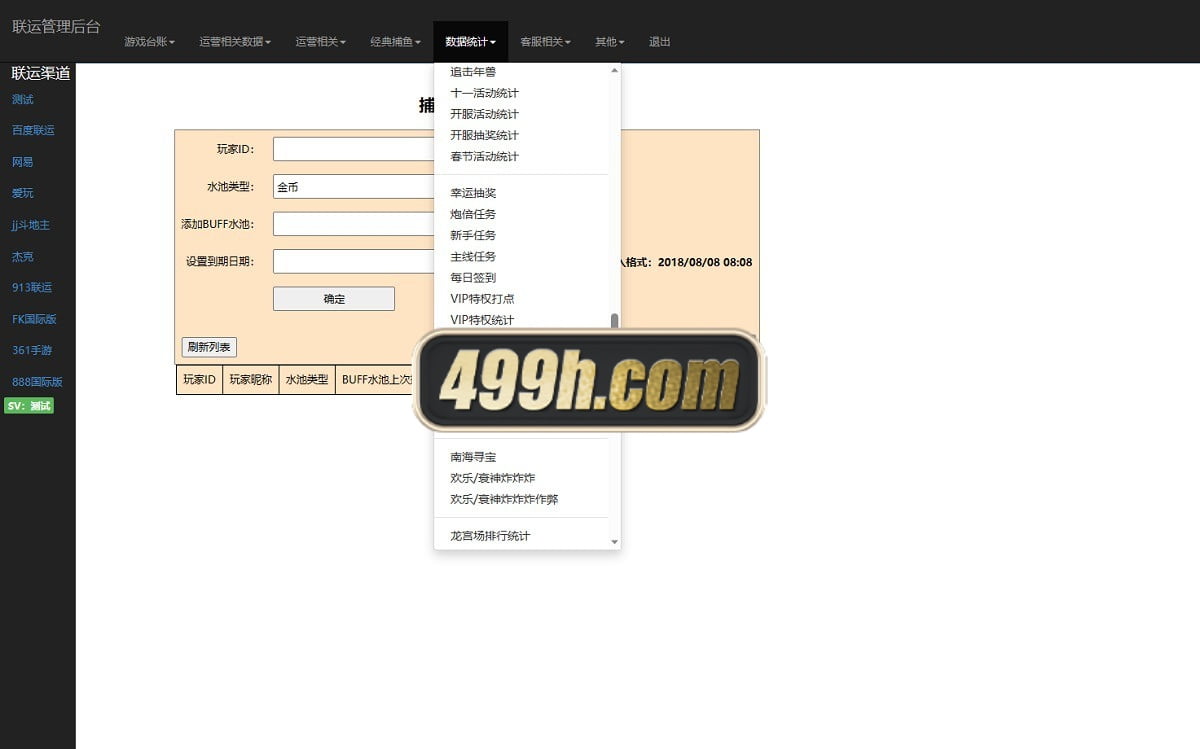This screenshot has width=1200, height=749.
Task: Select 杰克 channel in sidebar
Action: coord(23,256)
